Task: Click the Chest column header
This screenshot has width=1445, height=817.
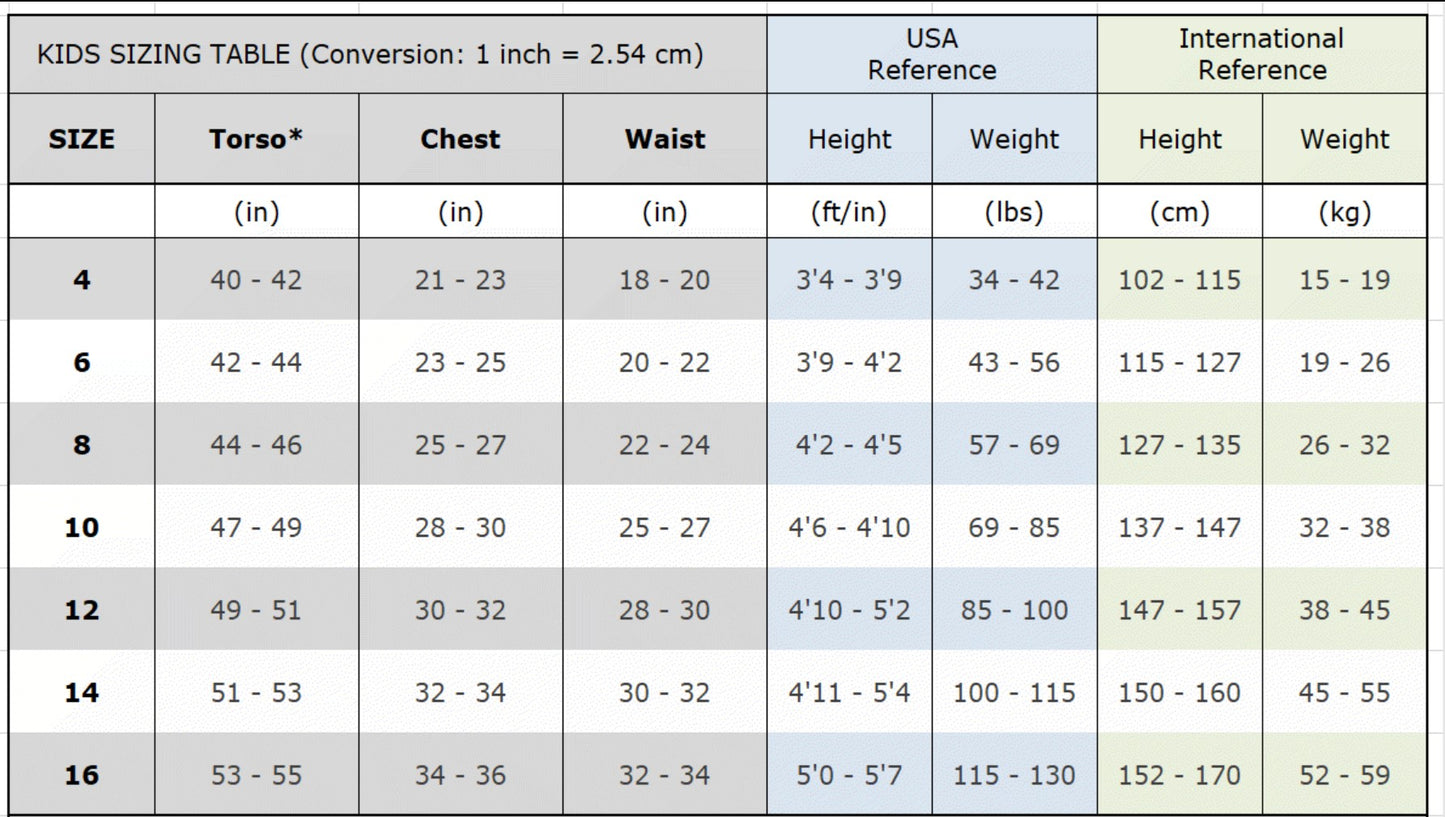Action: coord(460,139)
